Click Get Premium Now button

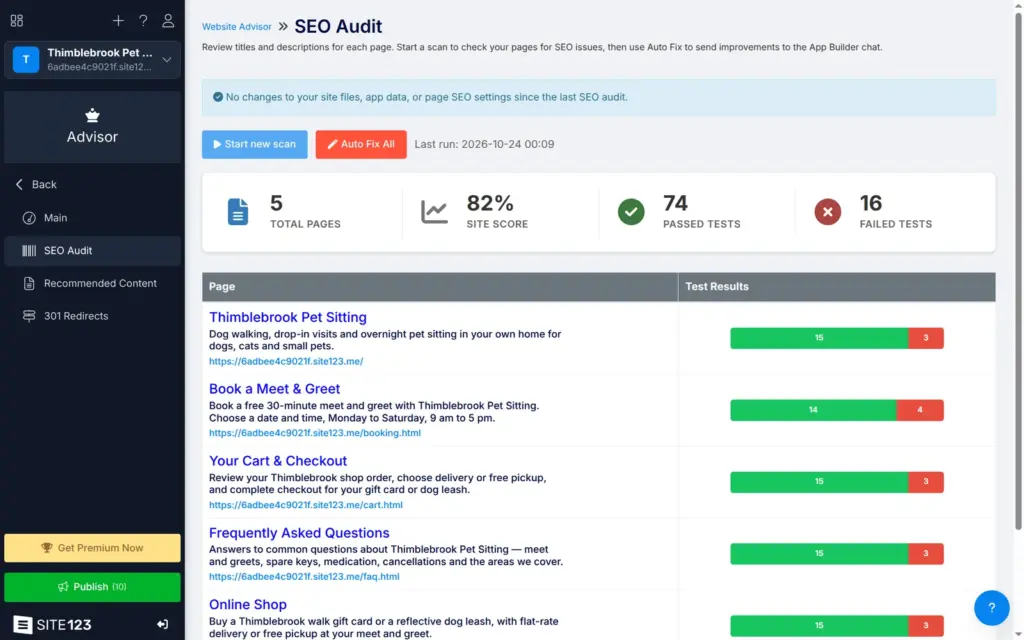tap(92, 548)
